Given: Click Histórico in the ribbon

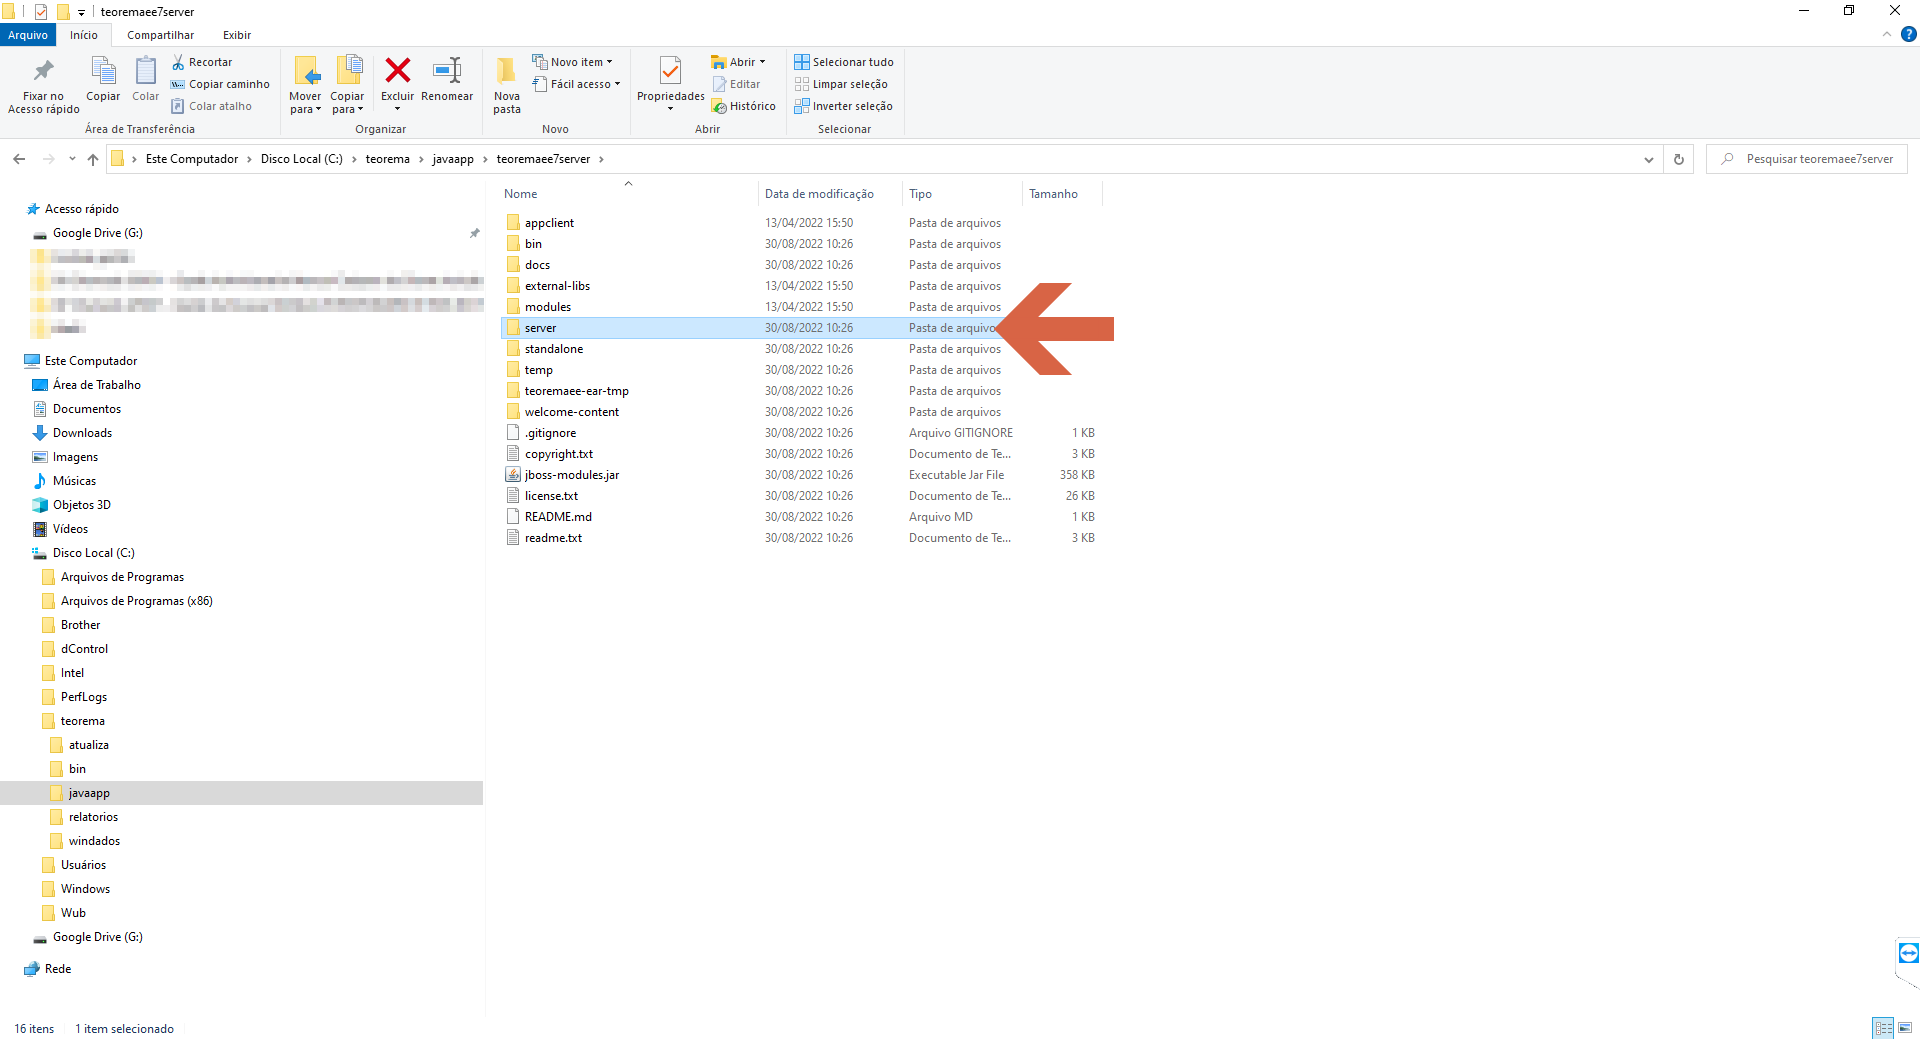Looking at the screenshot, I should pos(744,106).
